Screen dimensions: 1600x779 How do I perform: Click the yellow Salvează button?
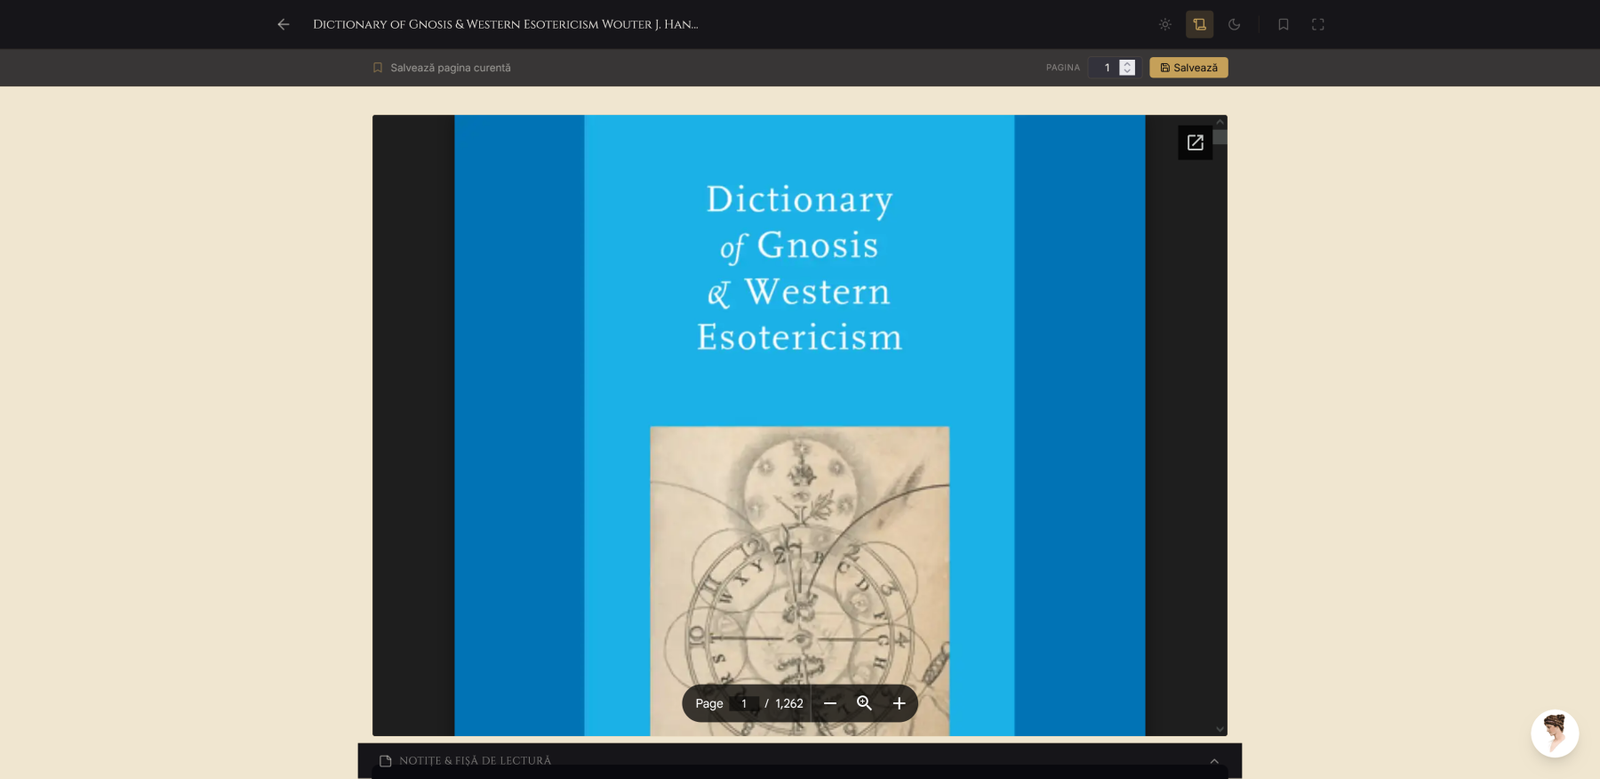click(1189, 68)
